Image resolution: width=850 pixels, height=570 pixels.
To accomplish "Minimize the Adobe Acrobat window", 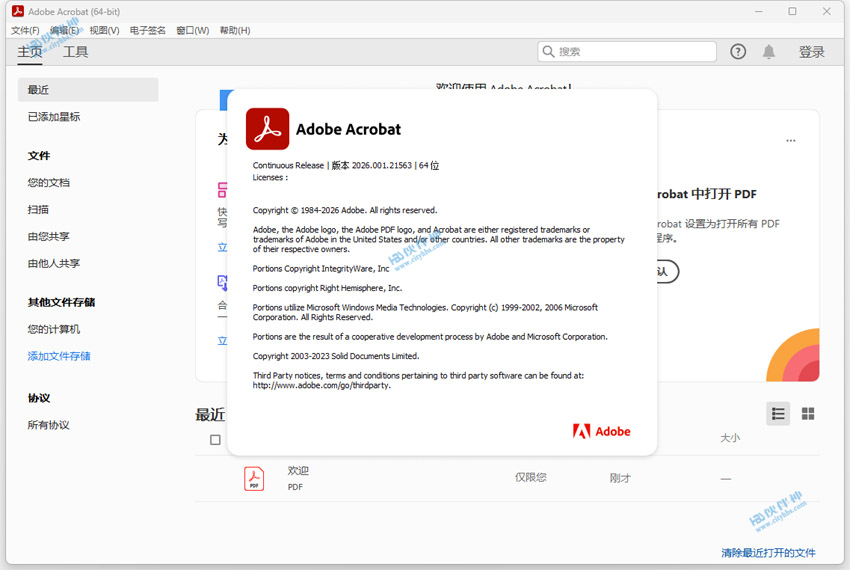I will [x=759, y=11].
